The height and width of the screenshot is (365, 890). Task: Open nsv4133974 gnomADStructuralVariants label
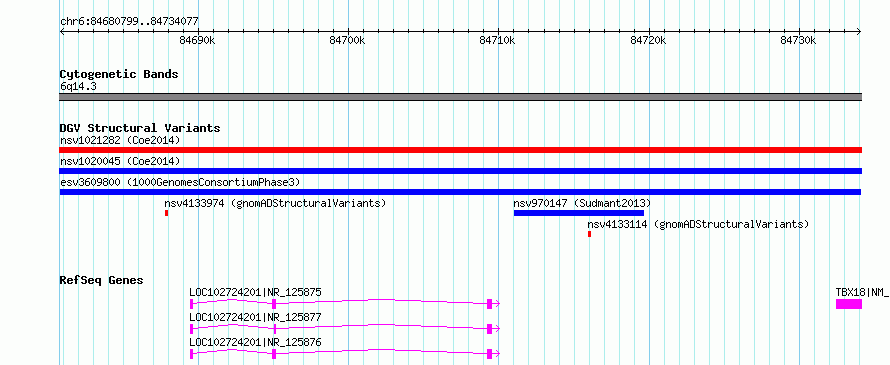(x=275, y=203)
